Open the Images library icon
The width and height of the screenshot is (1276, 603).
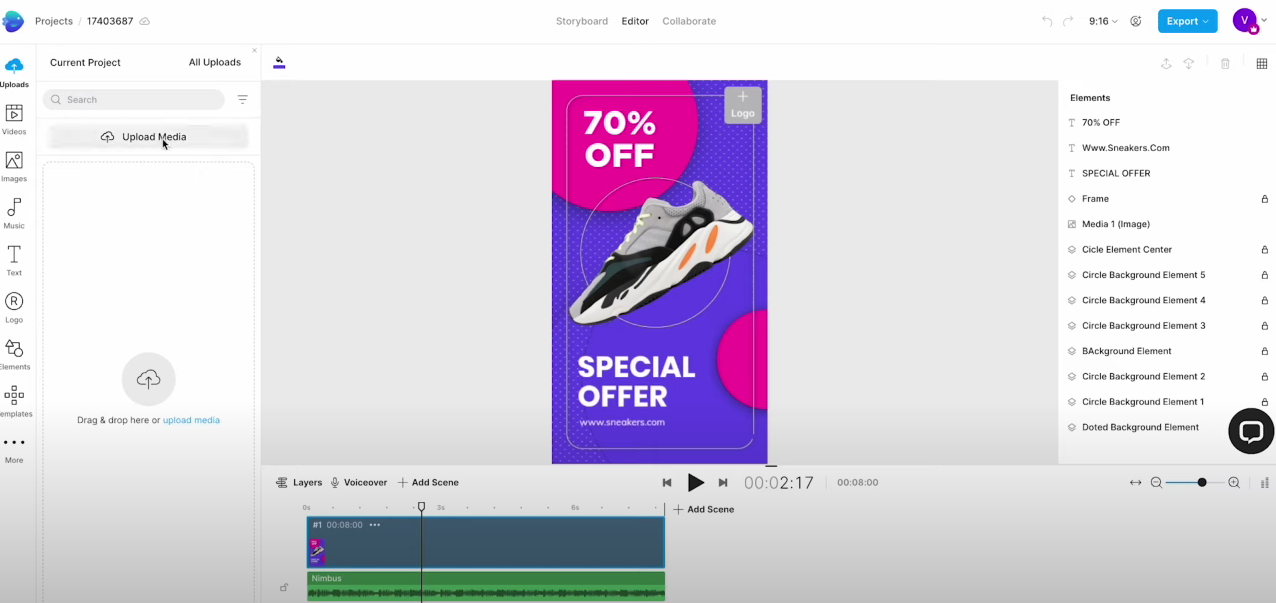click(14, 167)
